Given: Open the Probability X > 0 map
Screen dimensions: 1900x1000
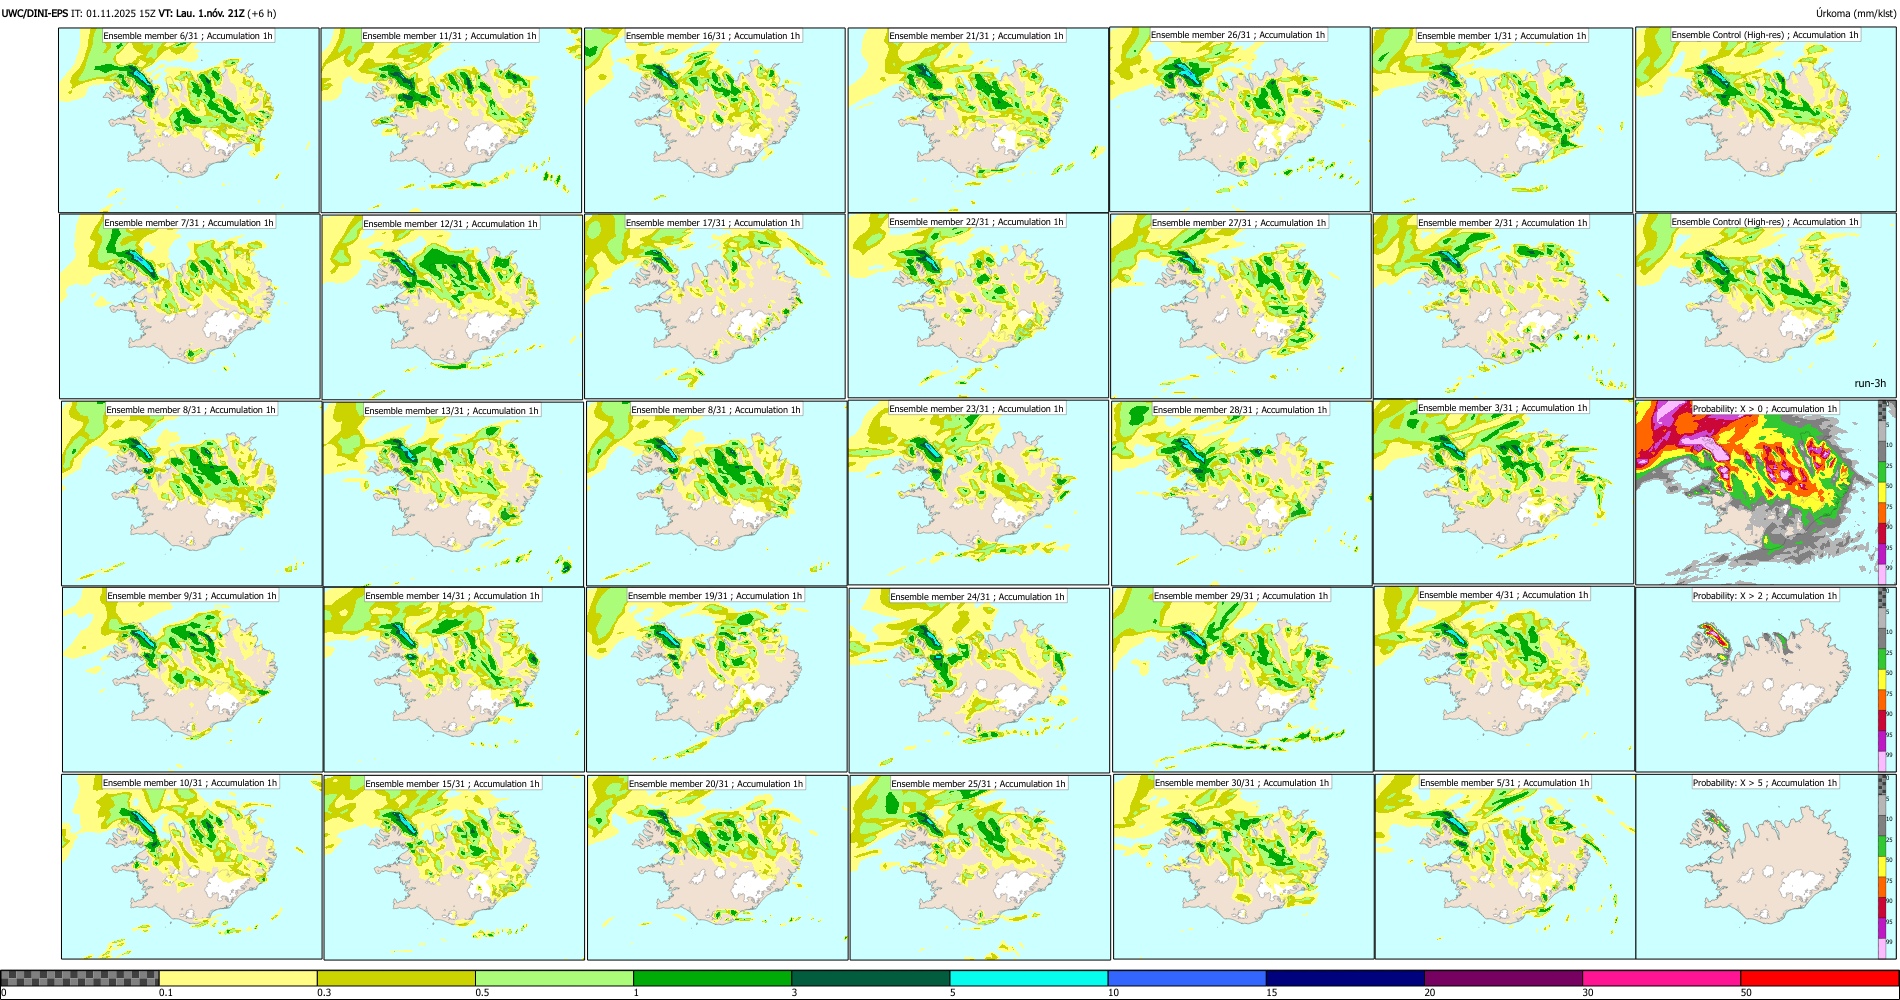Looking at the screenshot, I should (x=1766, y=492).
